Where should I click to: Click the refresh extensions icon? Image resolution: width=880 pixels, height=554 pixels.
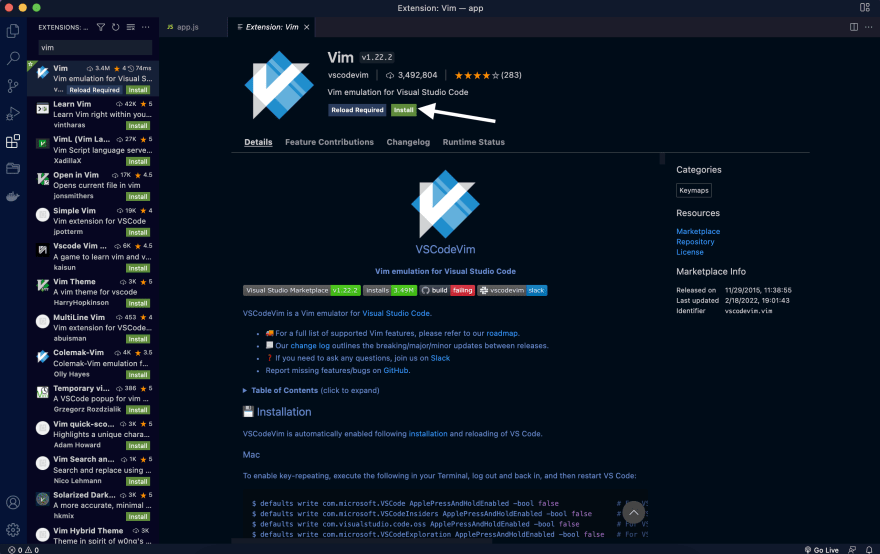point(116,27)
